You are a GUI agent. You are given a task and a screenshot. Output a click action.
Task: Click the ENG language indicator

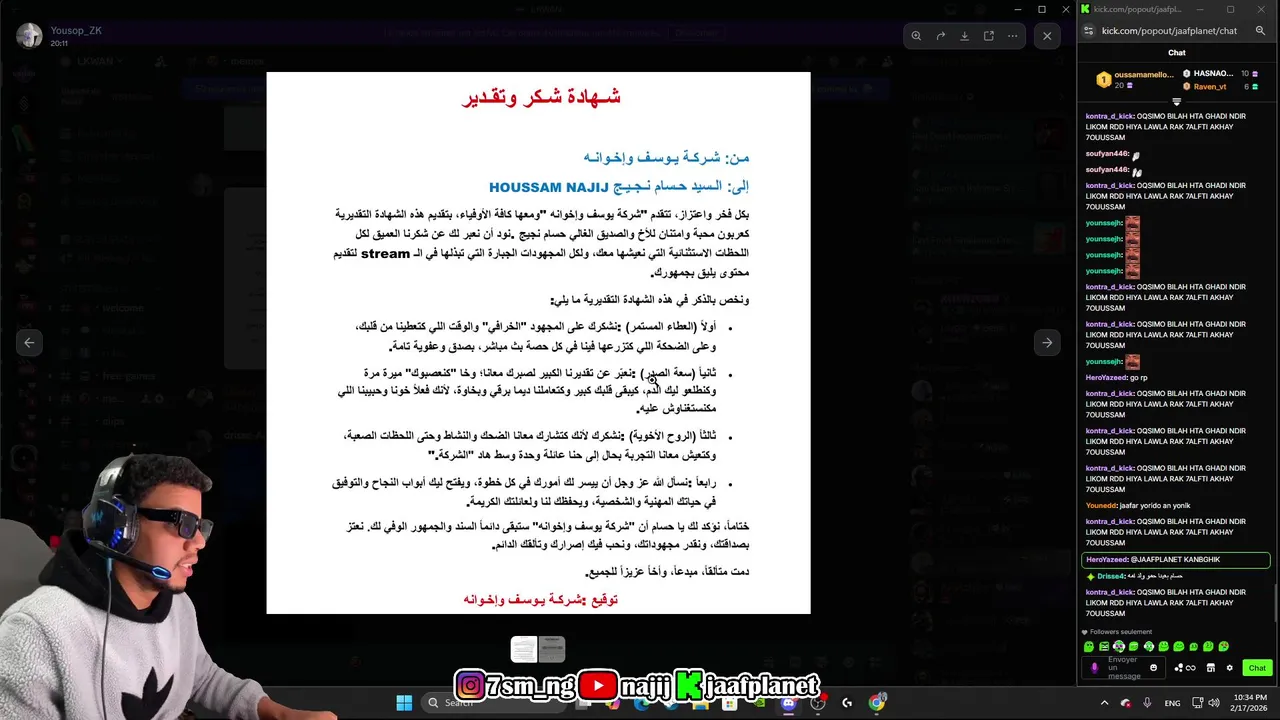(1172, 703)
